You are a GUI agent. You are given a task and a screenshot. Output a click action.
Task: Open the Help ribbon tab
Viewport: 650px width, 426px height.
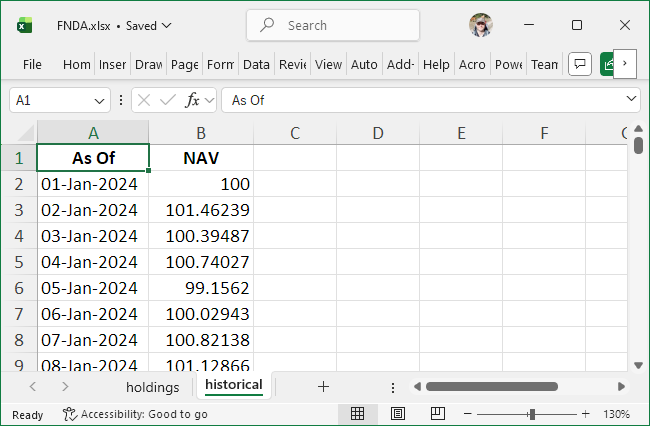pos(436,65)
